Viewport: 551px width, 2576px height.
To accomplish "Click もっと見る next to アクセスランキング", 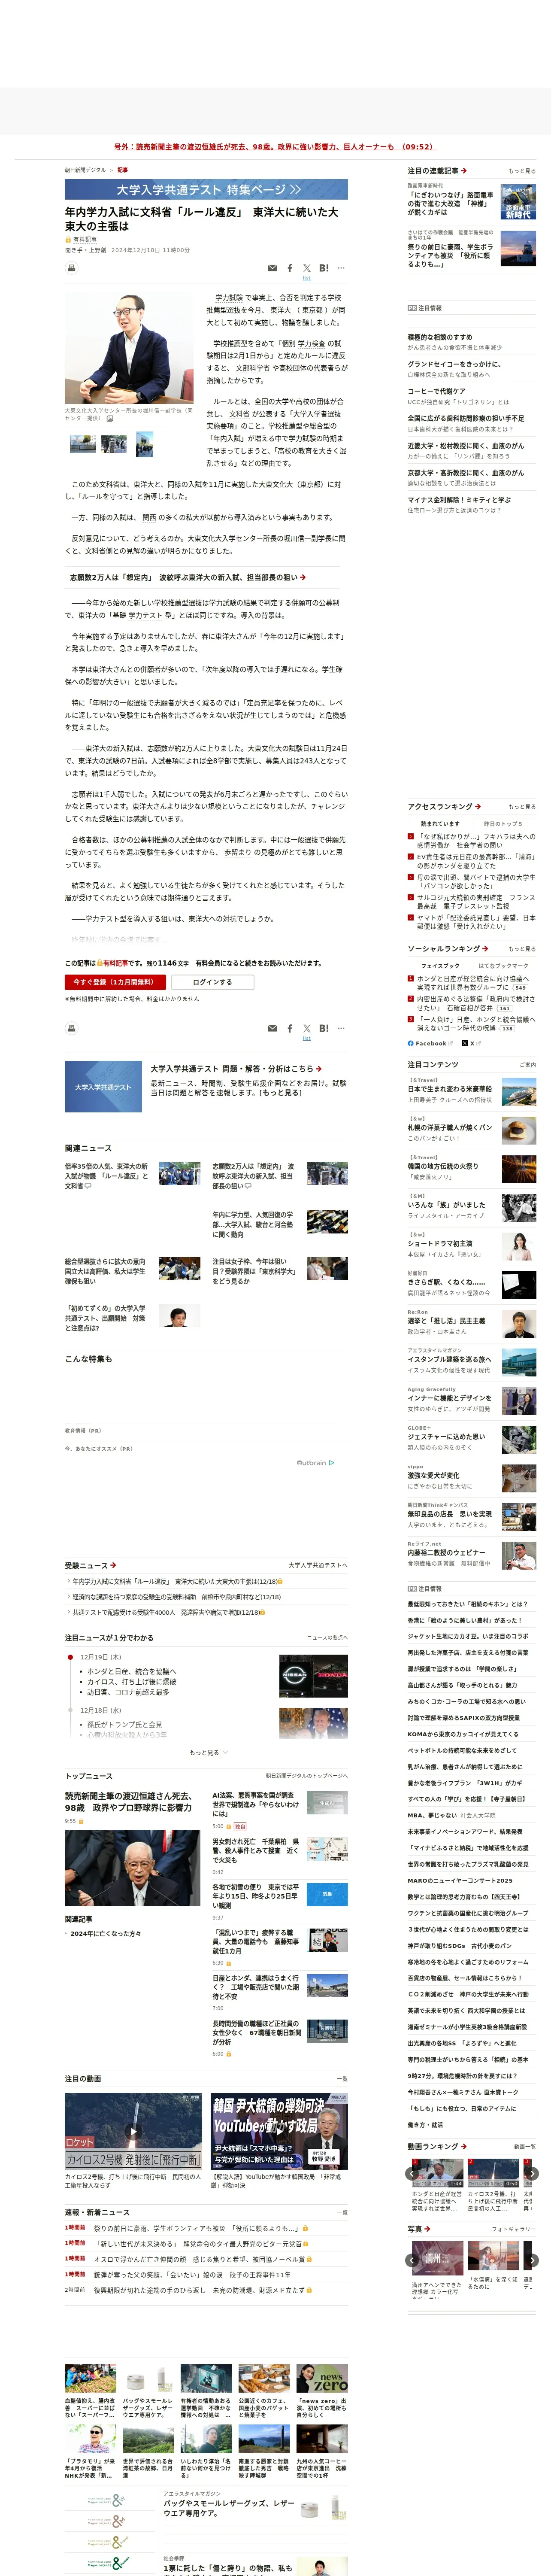I will pos(521,807).
